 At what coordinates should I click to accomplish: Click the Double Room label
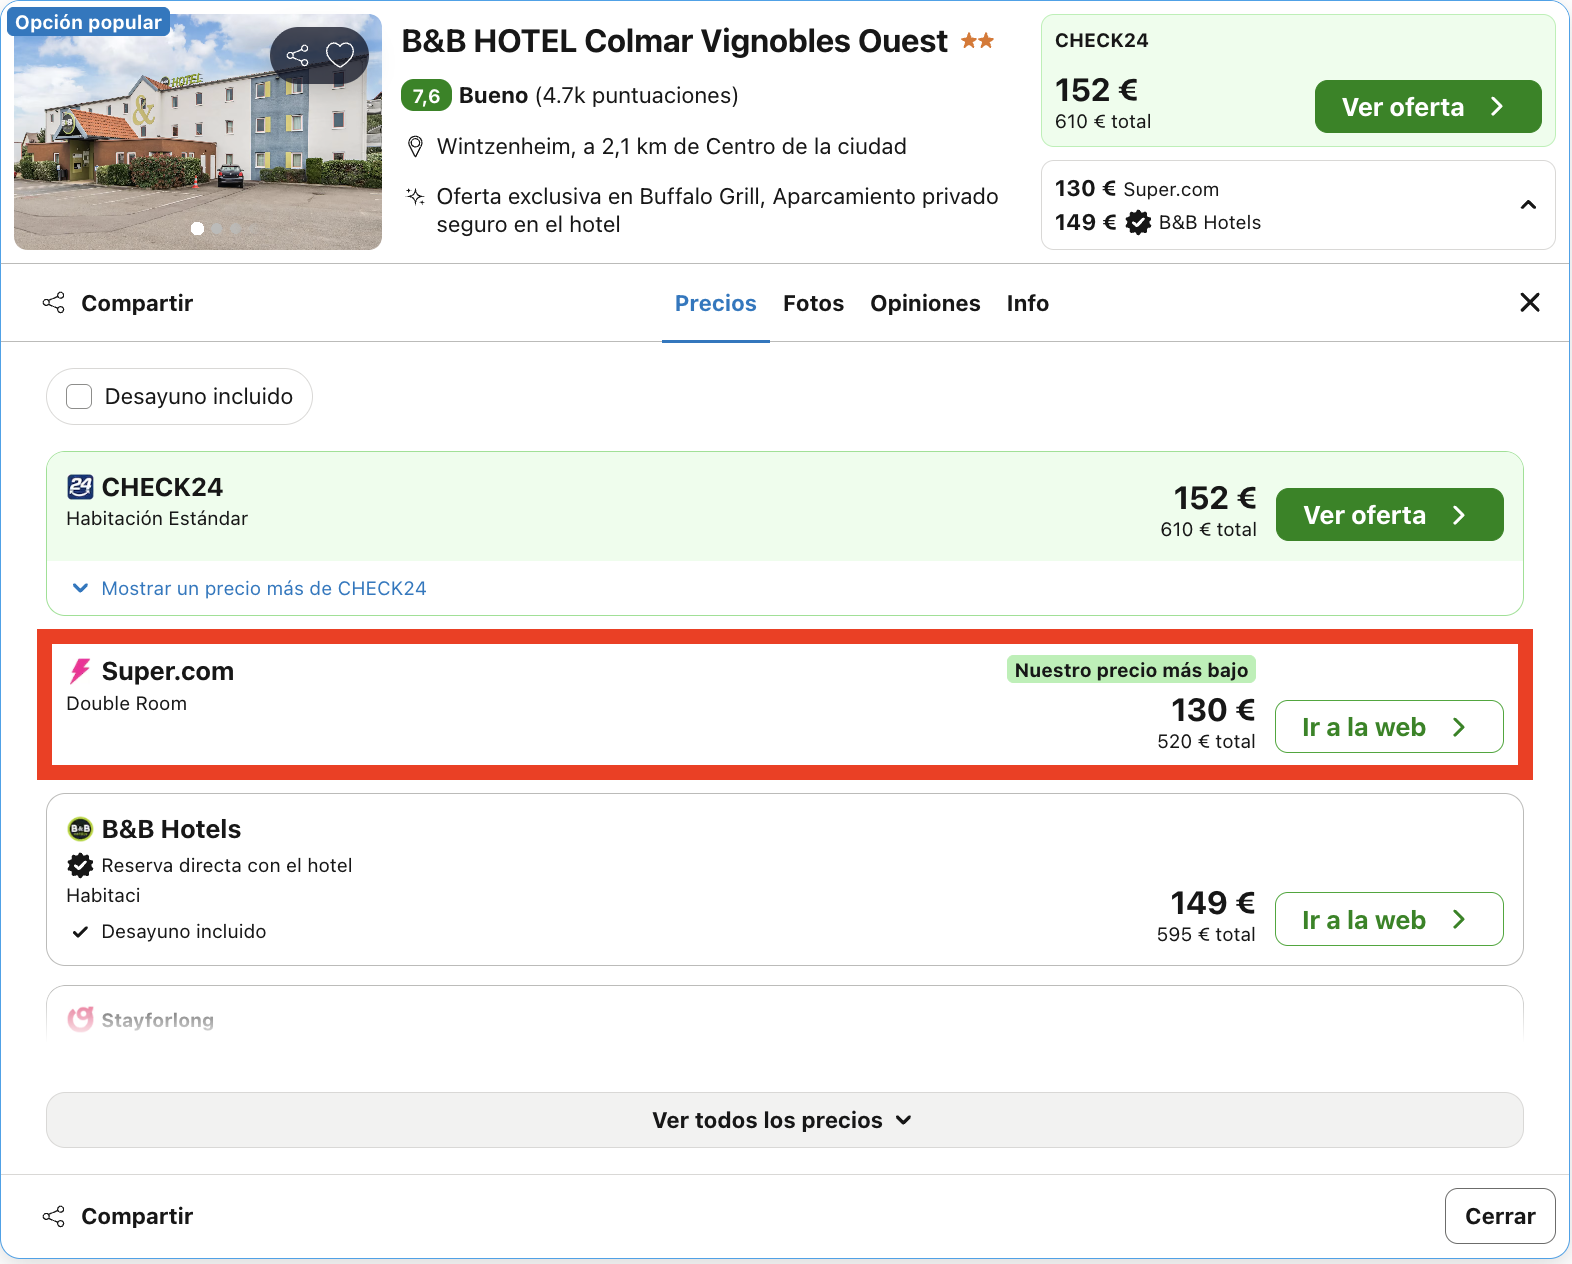pos(126,703)
